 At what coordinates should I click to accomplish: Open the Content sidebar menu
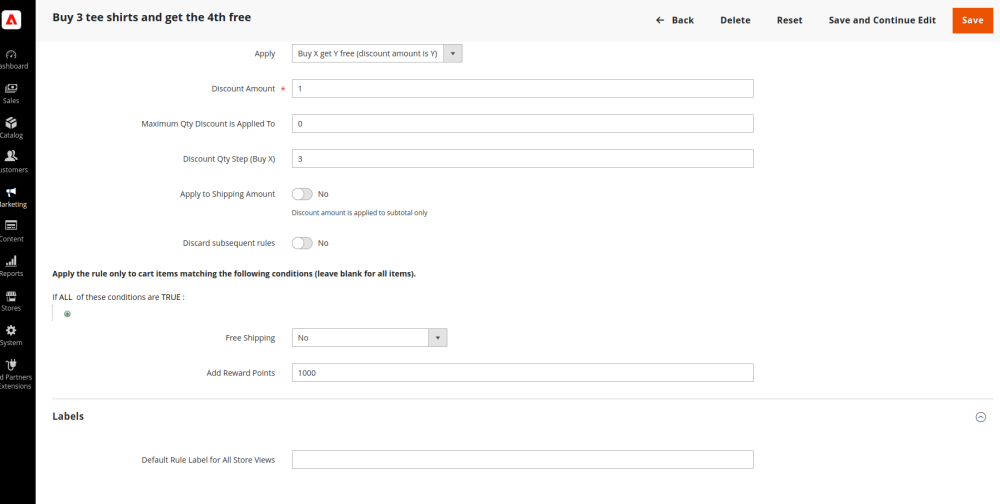[11, 230]
